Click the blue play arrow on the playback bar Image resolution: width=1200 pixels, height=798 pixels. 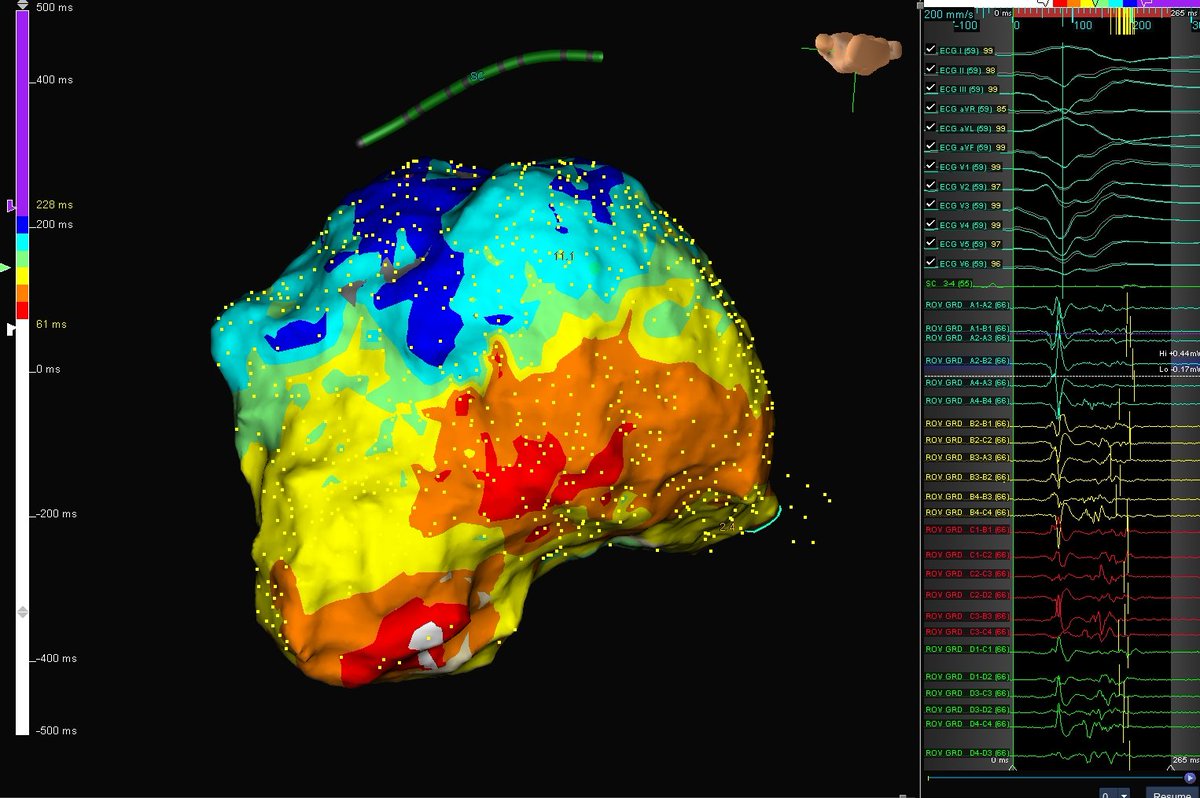(x=1190, y=777)
